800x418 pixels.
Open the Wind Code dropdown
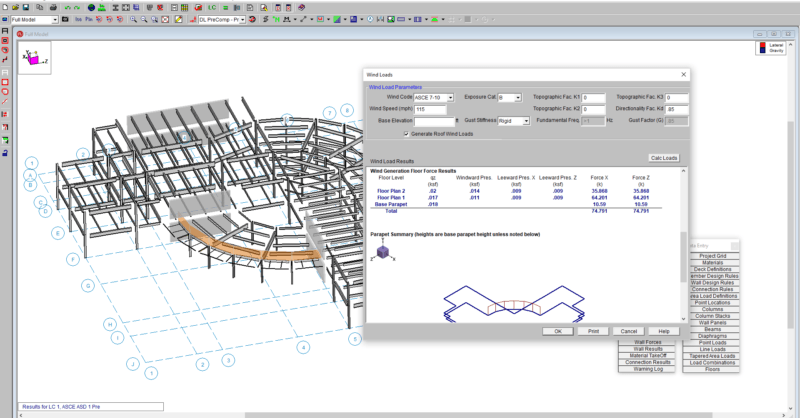coord(450,97)
